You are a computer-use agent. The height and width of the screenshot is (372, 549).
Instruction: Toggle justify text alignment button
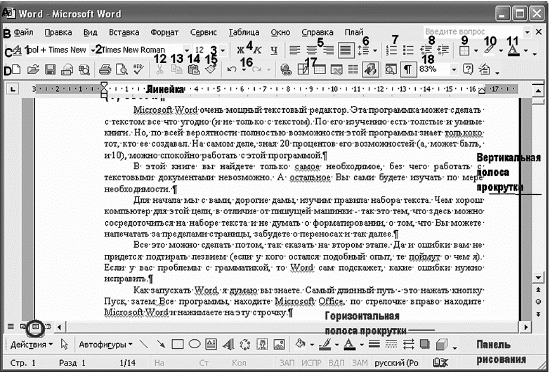coord(346,50)
